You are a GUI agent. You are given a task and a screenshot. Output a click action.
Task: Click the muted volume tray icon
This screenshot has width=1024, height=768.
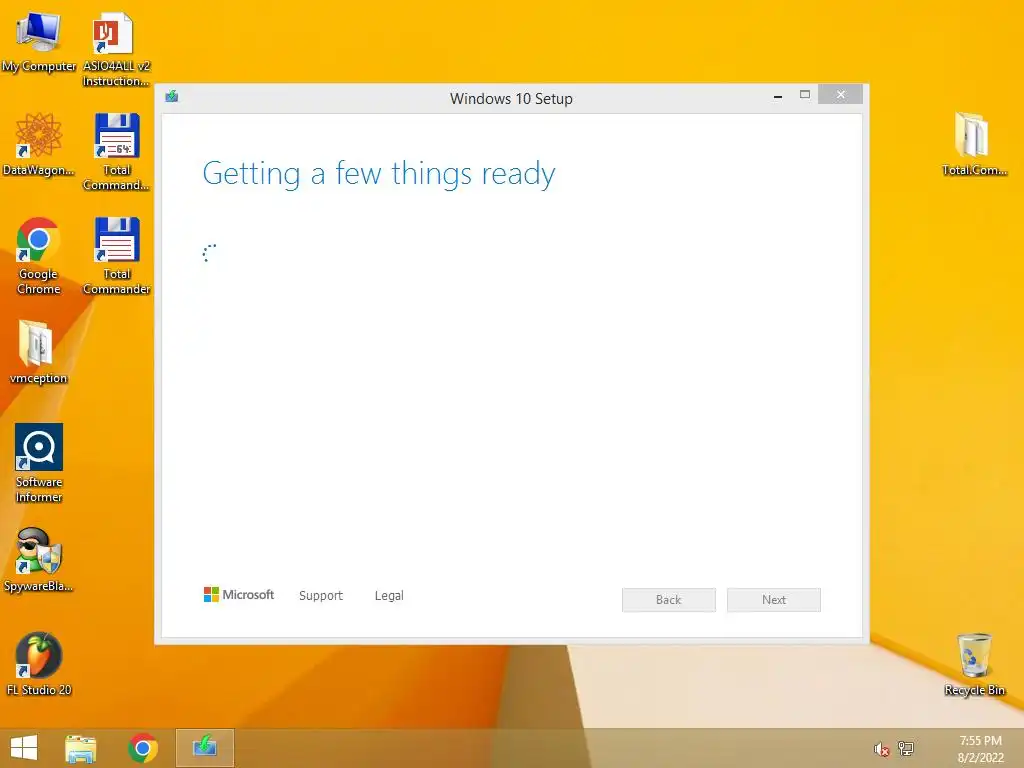click(x=882, y=749)
